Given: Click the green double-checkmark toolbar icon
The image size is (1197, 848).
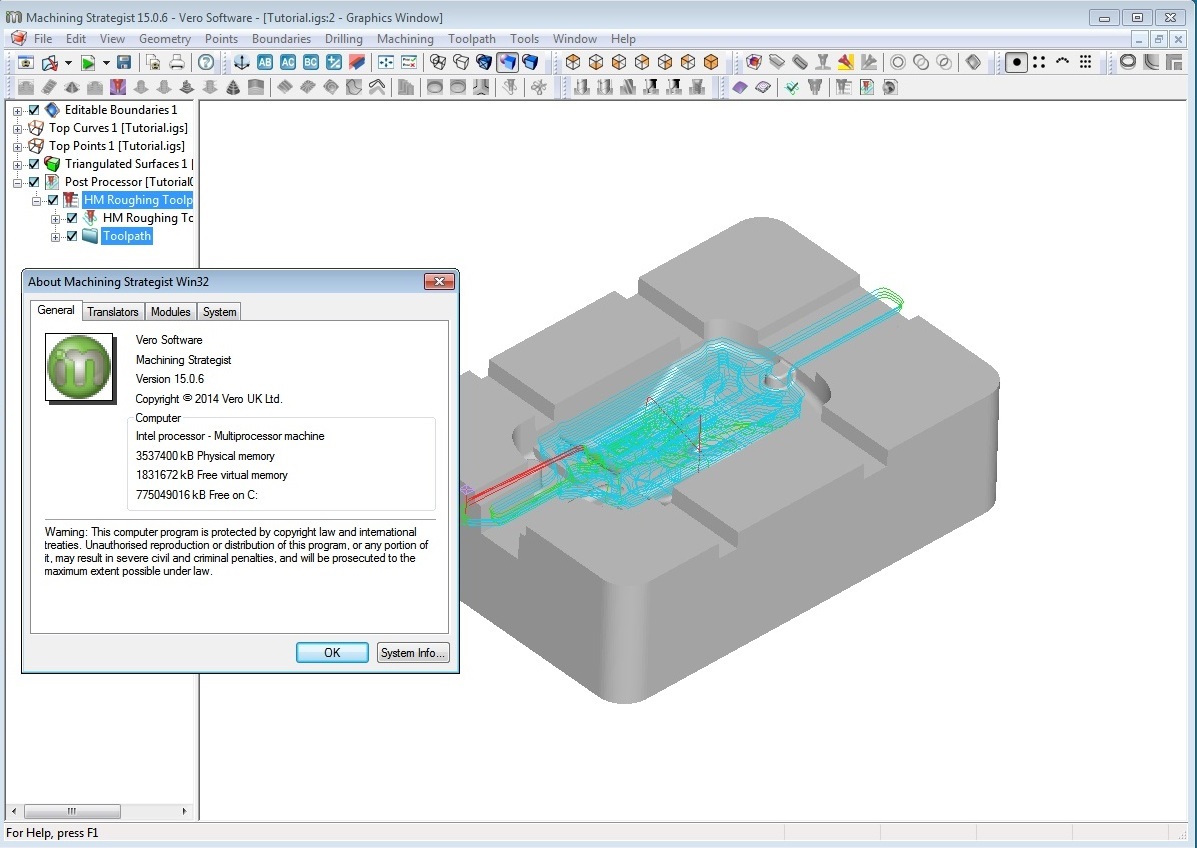Looking at the screenshot, I should click(792, 88).
